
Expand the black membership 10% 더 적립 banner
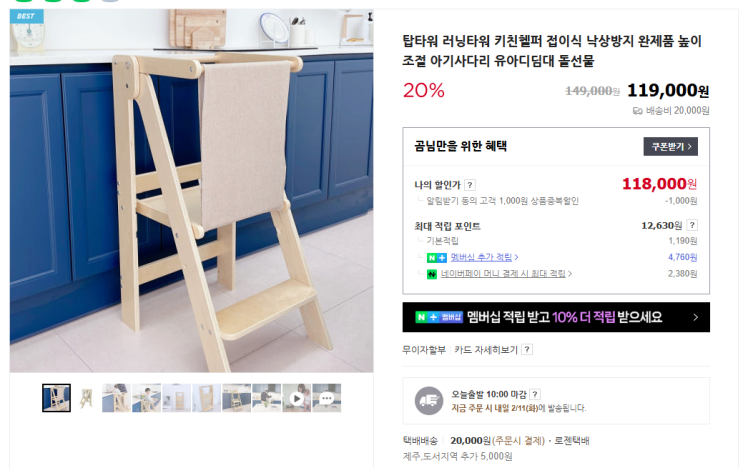click(x=556, y=317)
